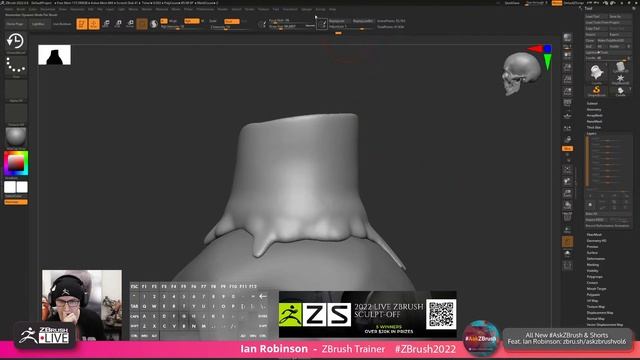The height and width of the screenshot is (360, 640).
Task: Expand the Masking section
Action: coord(593,265)
